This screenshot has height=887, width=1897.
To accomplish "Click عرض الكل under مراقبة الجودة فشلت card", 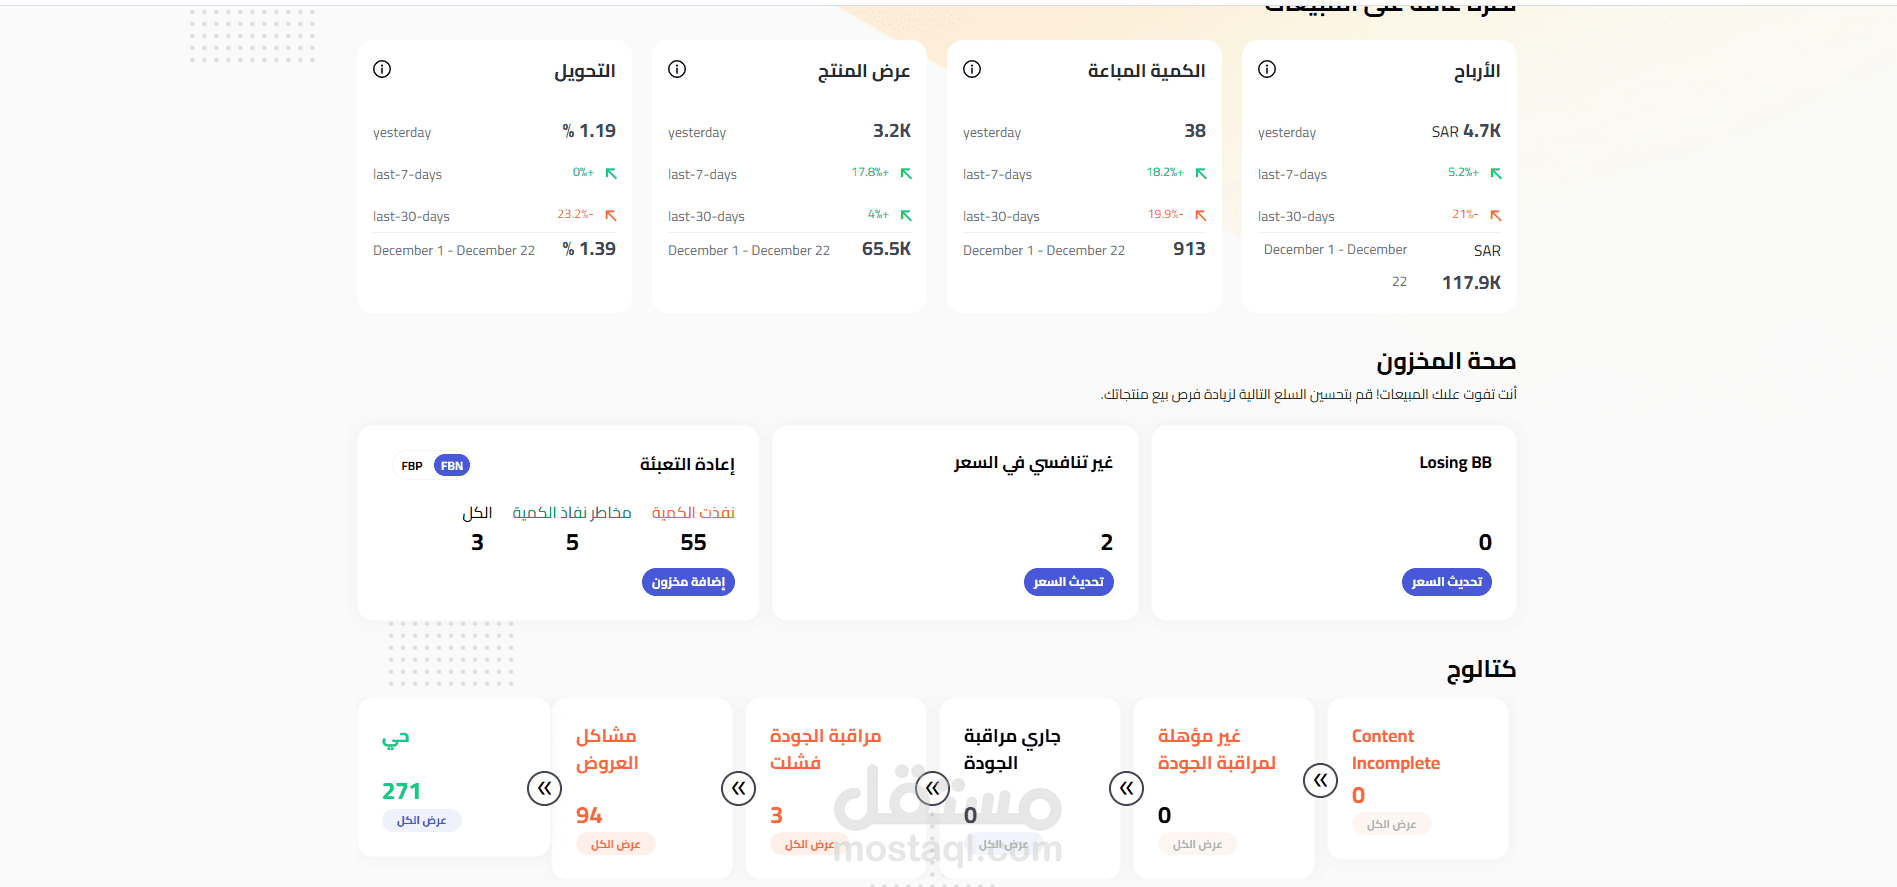I will coord(809,844).
